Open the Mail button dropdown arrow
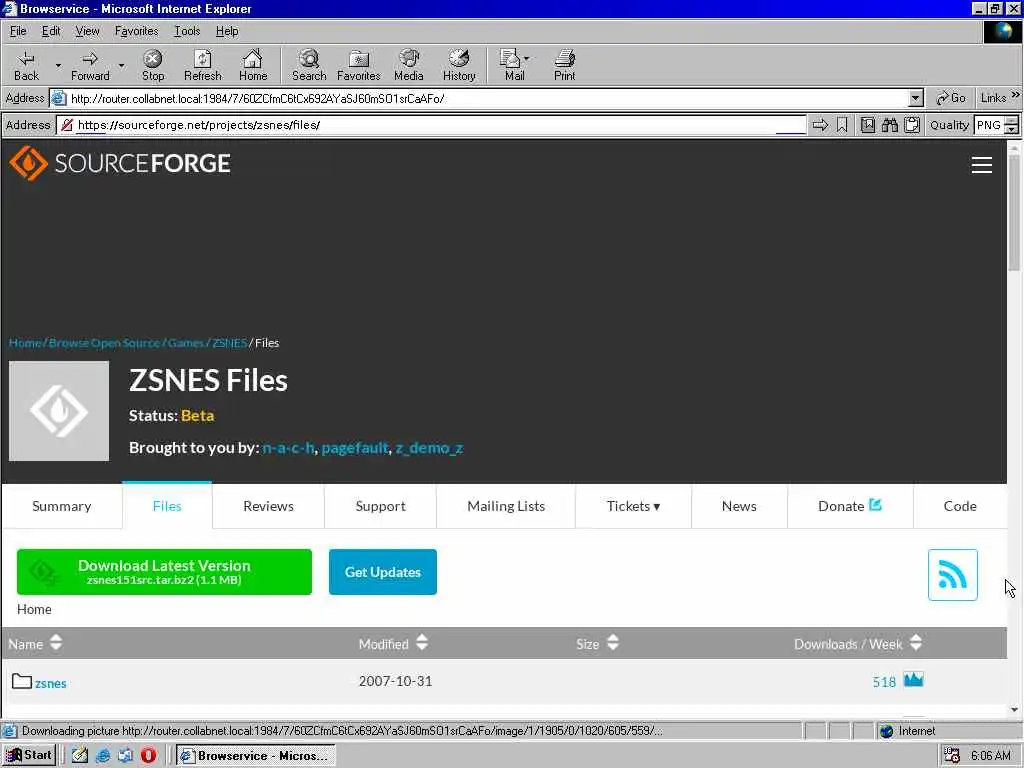Viewport: 1024px width, 768px height. (x=526, y=58)
